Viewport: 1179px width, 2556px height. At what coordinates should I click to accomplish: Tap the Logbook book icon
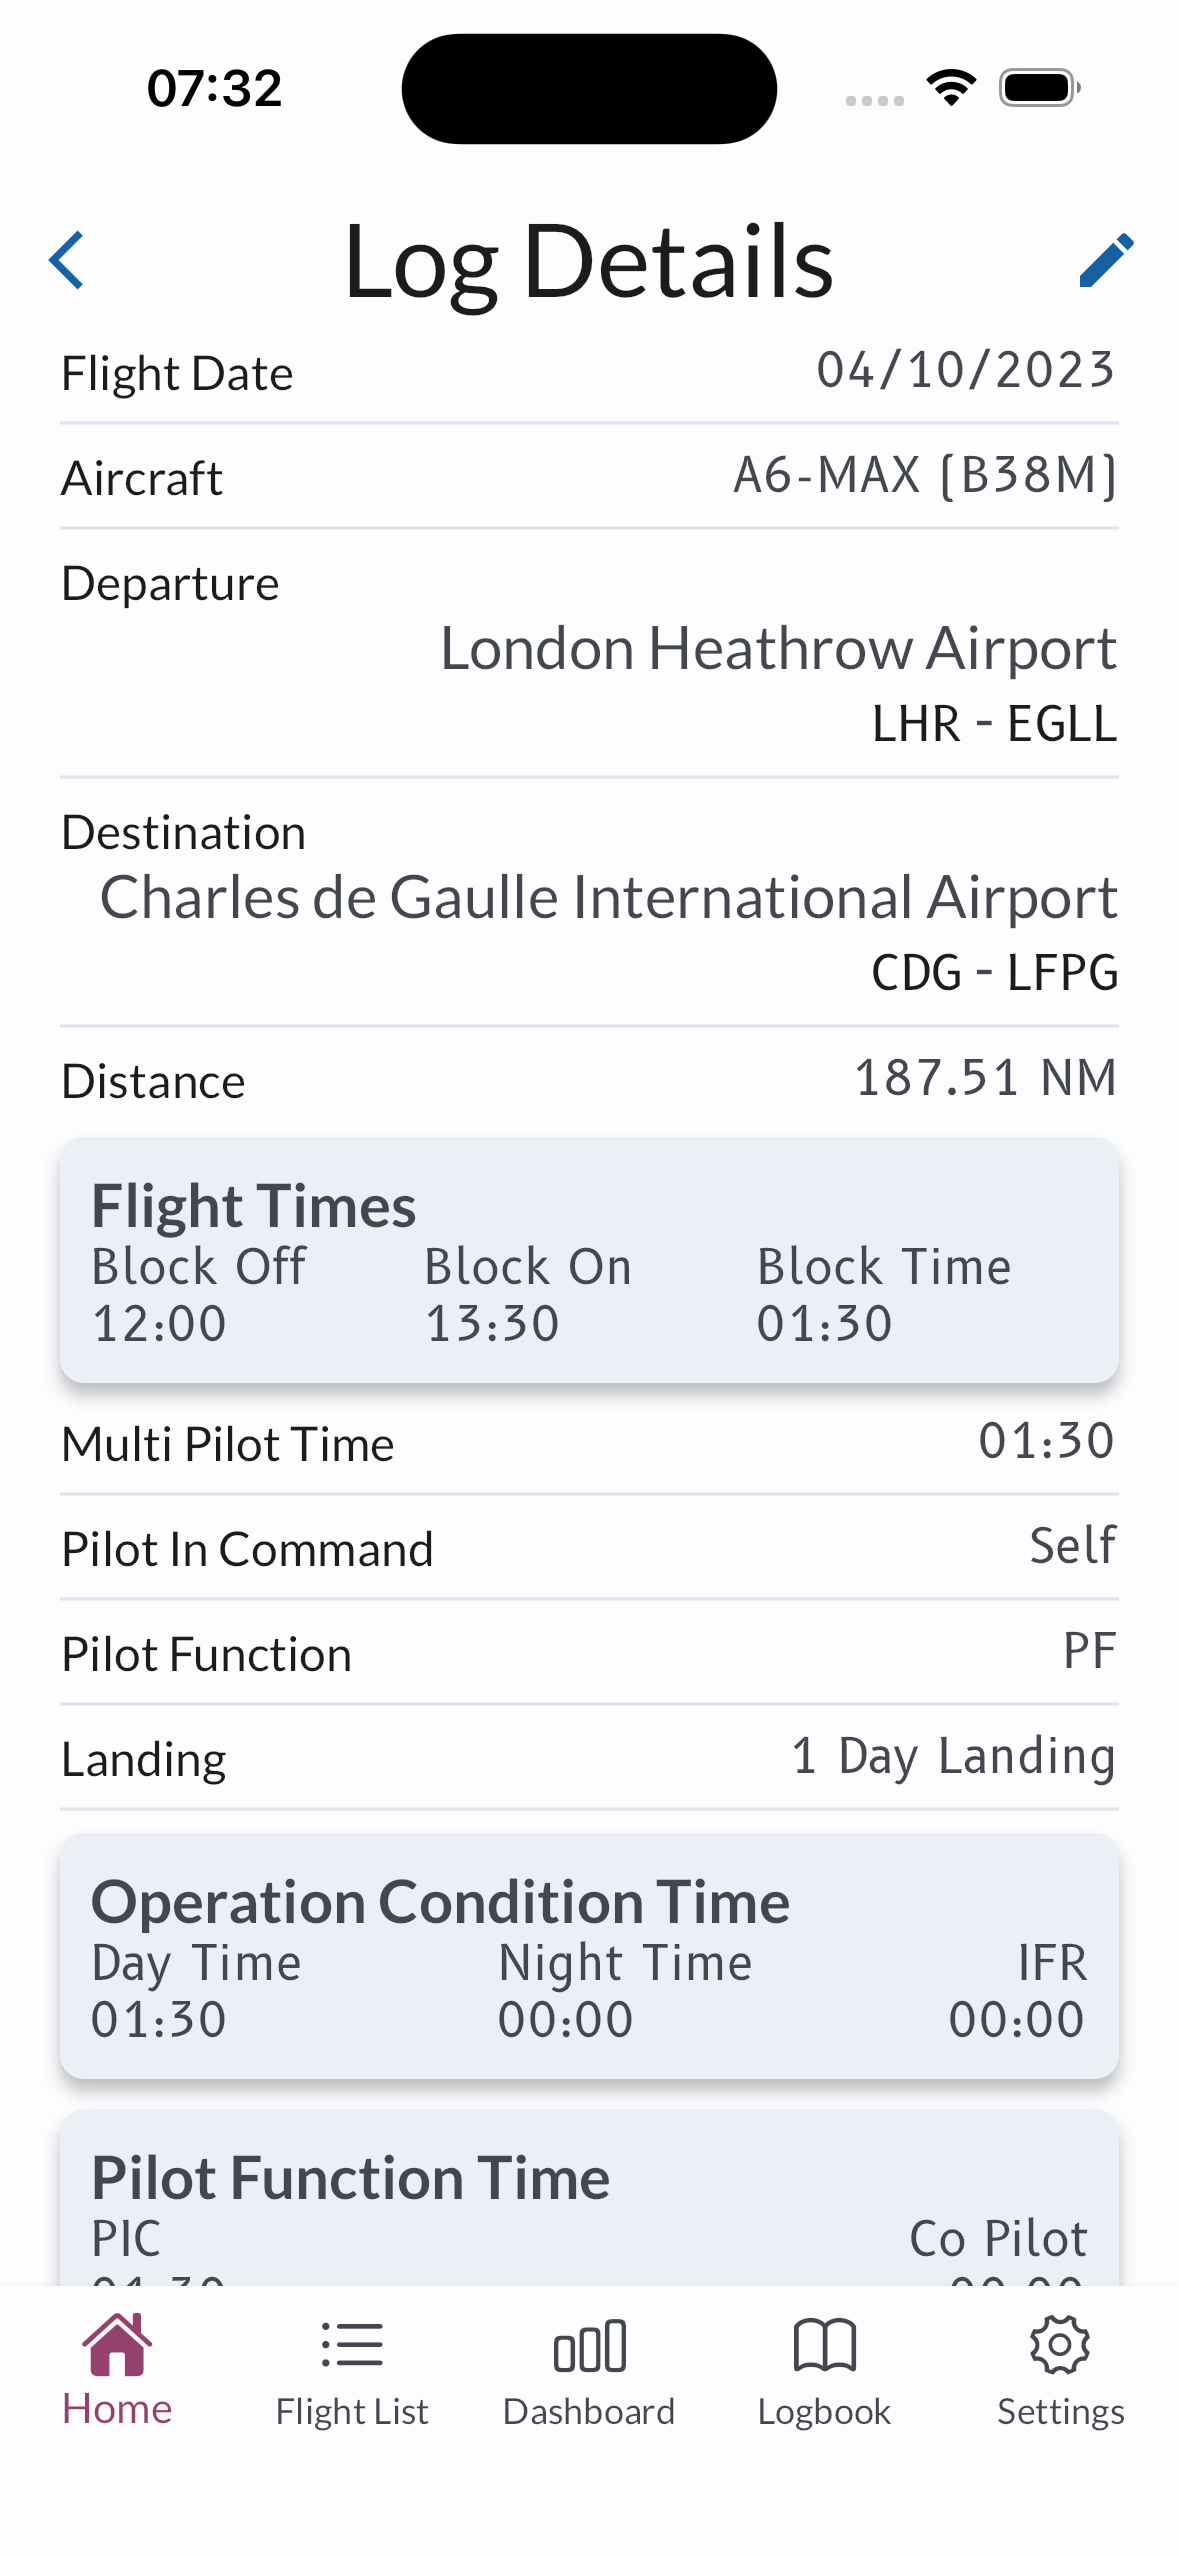(824, 2344)
